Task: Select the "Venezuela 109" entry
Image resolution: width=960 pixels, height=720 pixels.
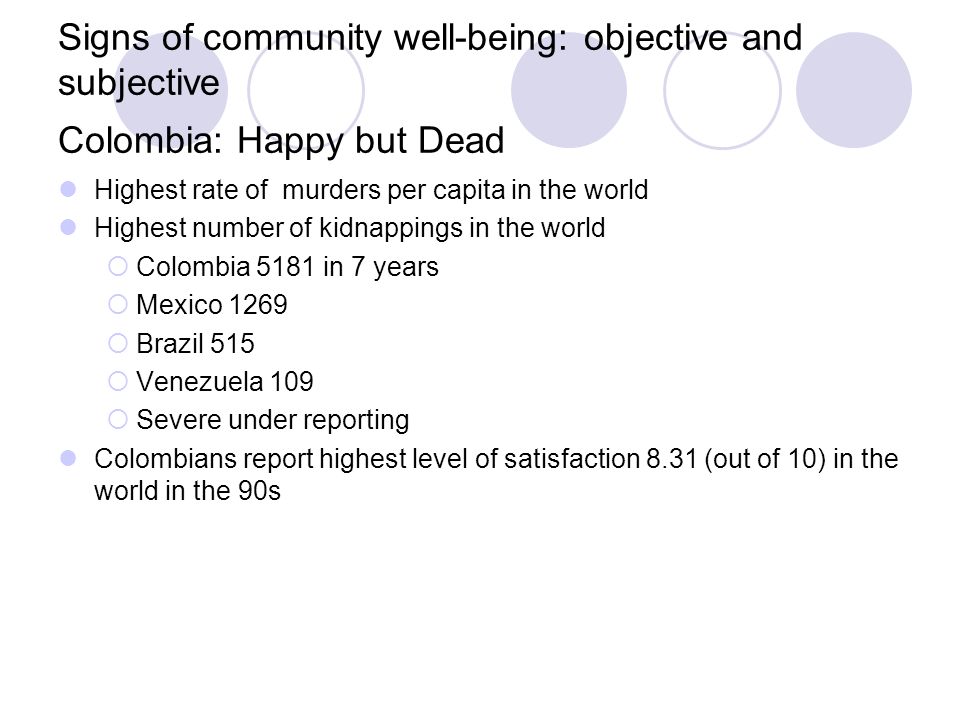Action: click(225, 381)
